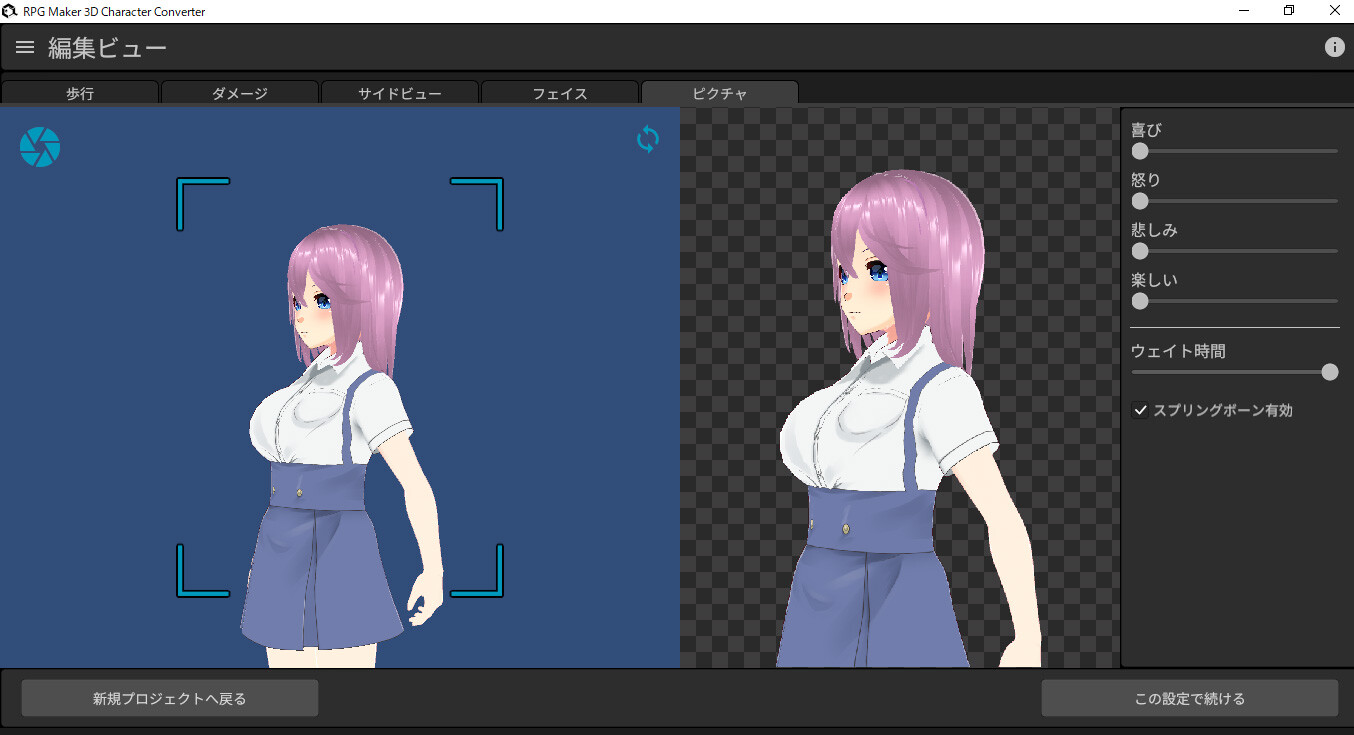Open the hamburger menu
Viewport: 1354px width, 735px height.
click(x=24, y=46)
